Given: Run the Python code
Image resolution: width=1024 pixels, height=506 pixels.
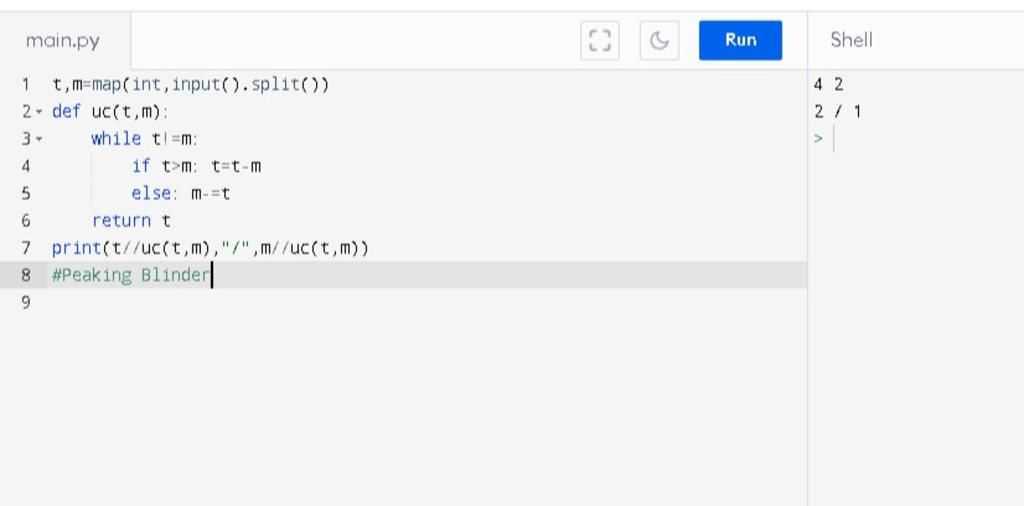Looking at the screenshot, I should pos(740,40).
